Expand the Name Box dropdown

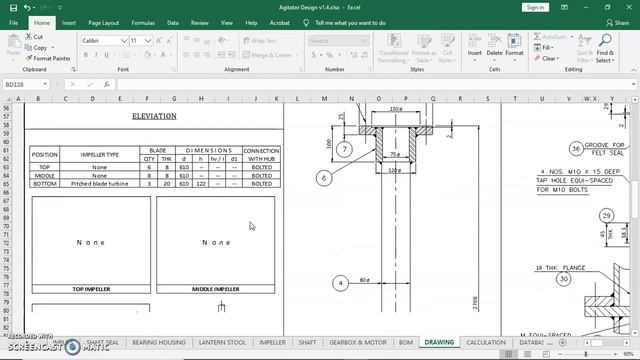pos(45,84)
